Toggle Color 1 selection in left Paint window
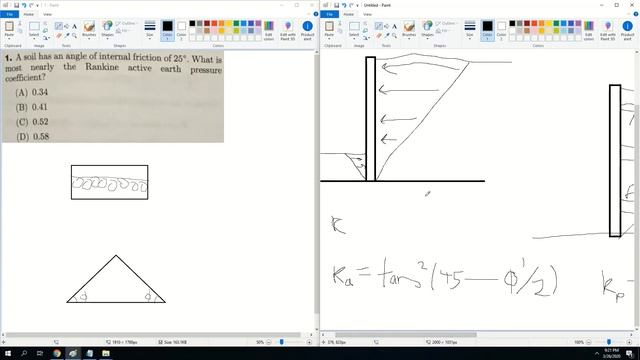Viewport: 640px width, 360px height. (167, 30)
